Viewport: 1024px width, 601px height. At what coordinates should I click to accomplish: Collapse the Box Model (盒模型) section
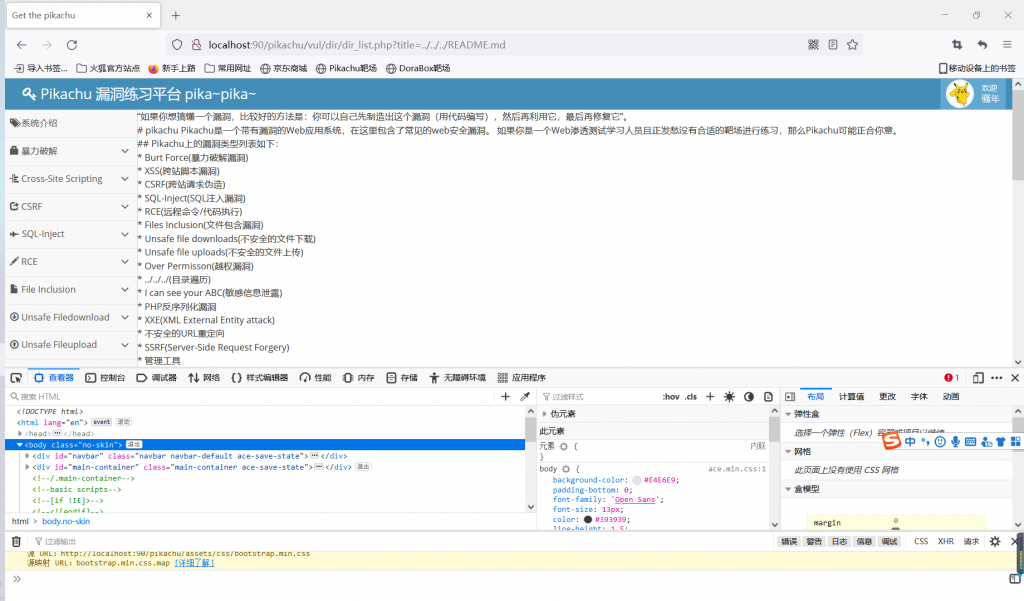pos(788,489)
